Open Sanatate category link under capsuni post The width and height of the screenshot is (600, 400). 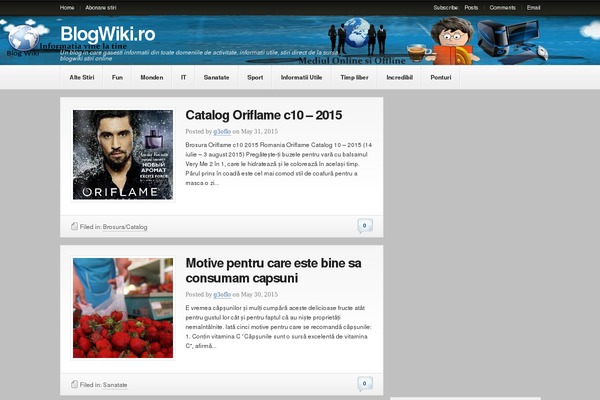[x=115, y=385]
